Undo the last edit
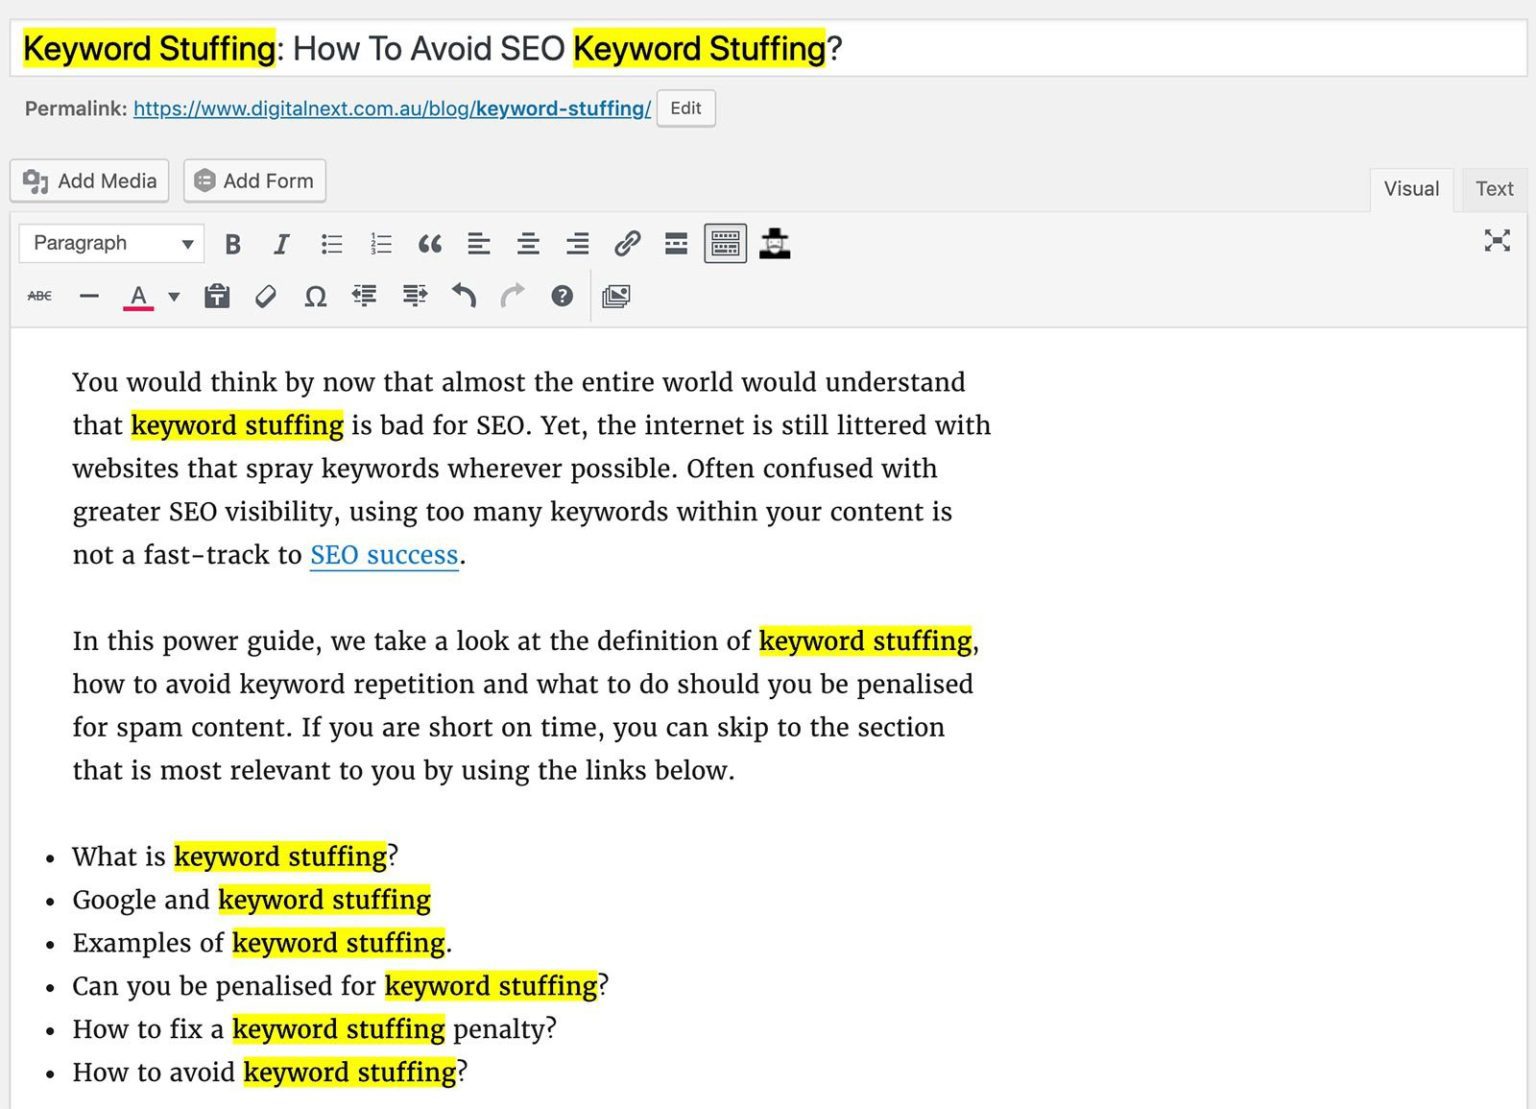The width and height of the screenshot is (1536, 1109). (463, 296)
